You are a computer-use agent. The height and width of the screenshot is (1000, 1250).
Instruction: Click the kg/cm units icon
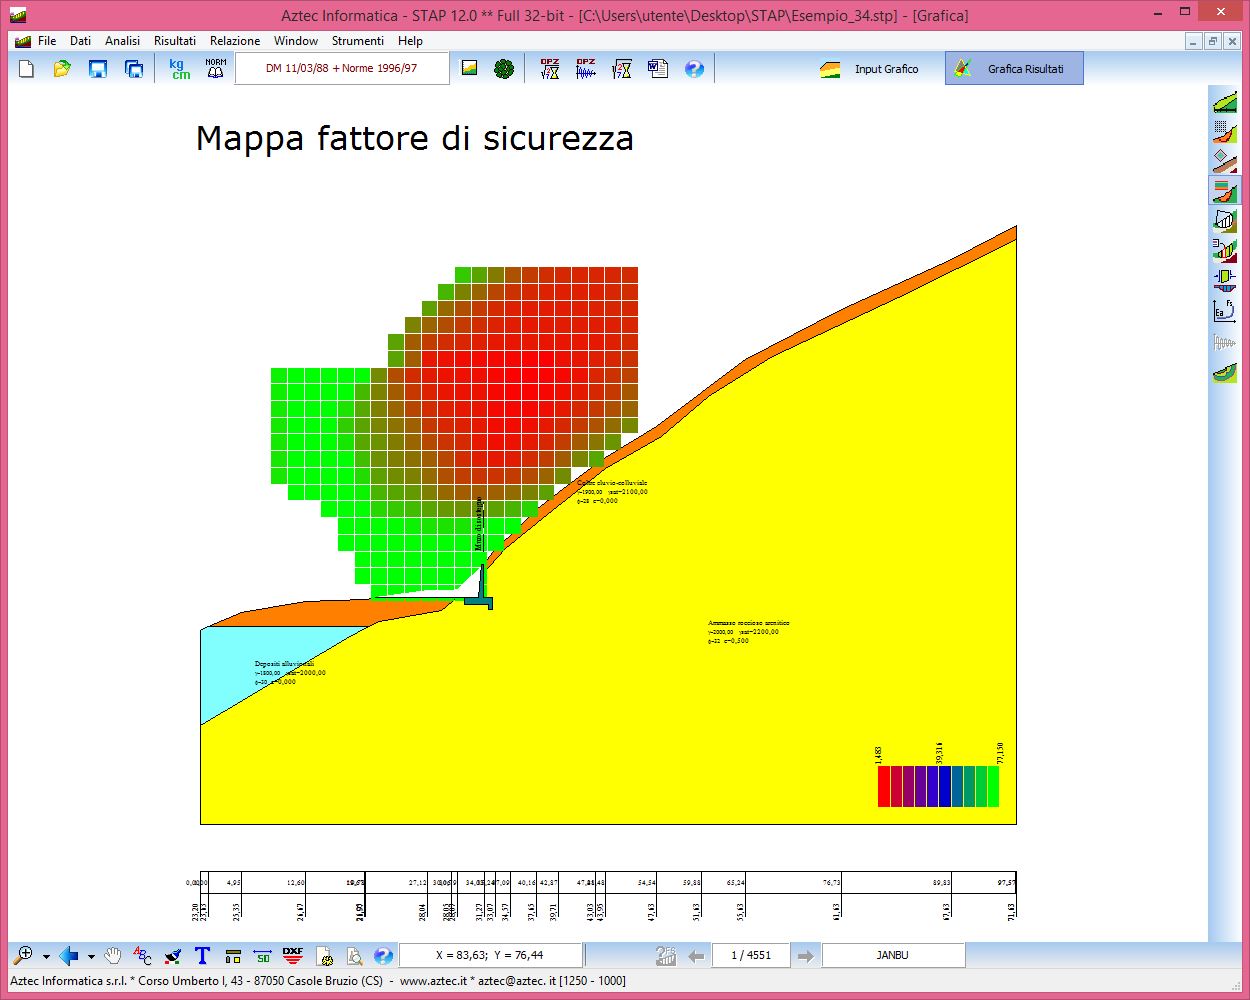tap(180, 69)
